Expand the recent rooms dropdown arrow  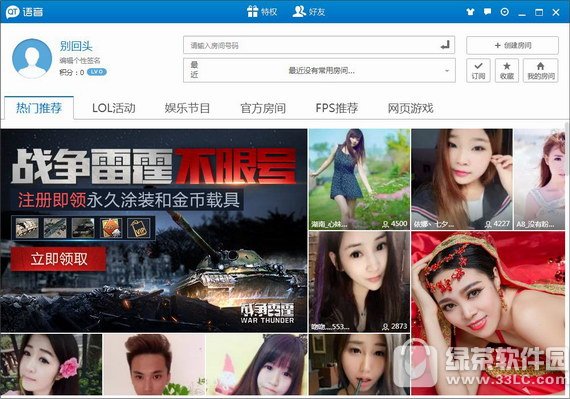pyautogui.click(x=447, y=70)
